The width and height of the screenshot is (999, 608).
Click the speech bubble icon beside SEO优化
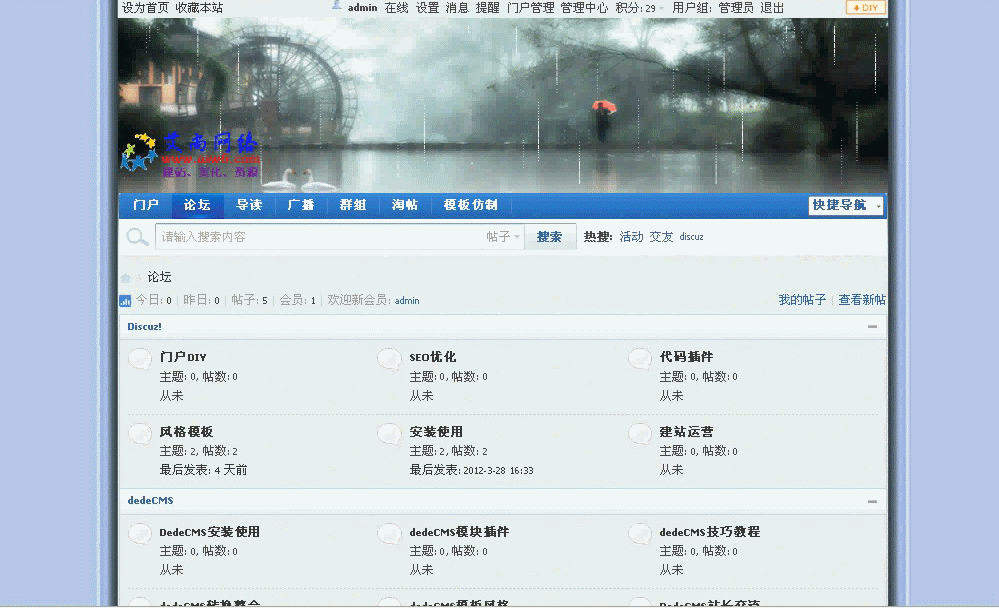389,359
